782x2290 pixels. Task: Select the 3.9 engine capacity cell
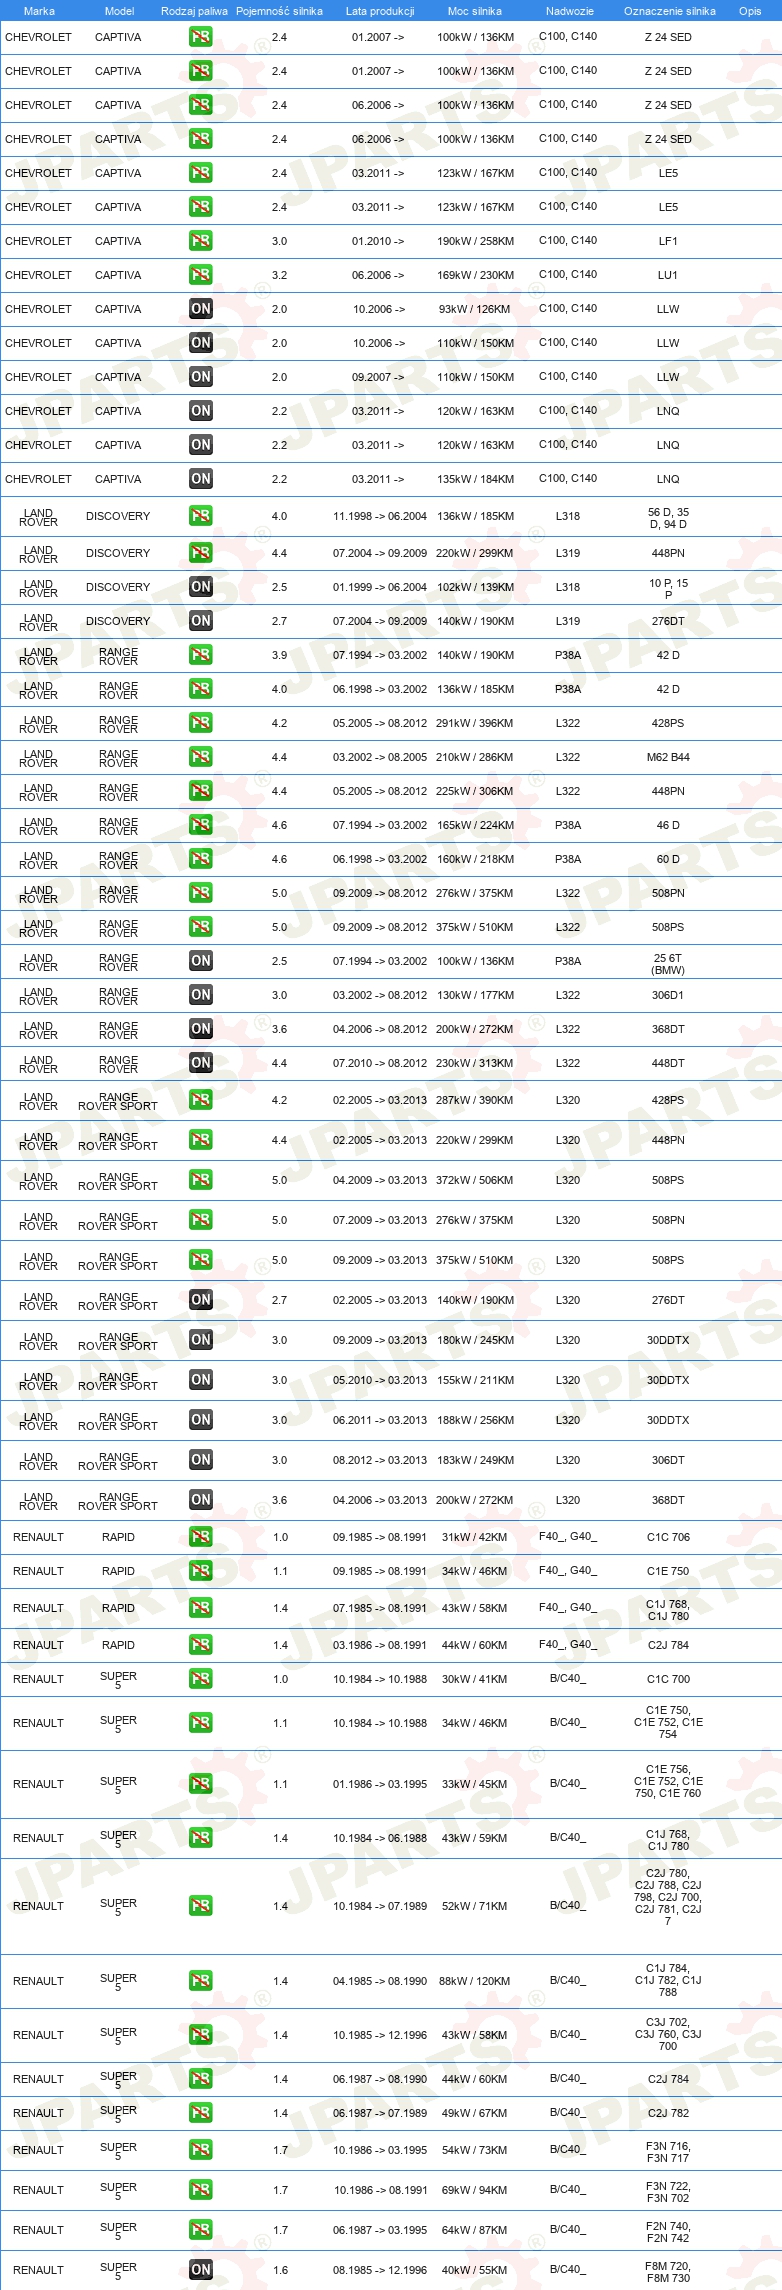[279, 655]
